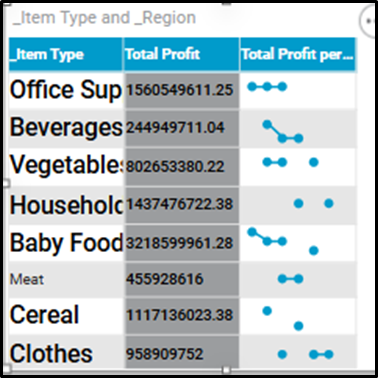Click the profit value 244949711.04

175,128
